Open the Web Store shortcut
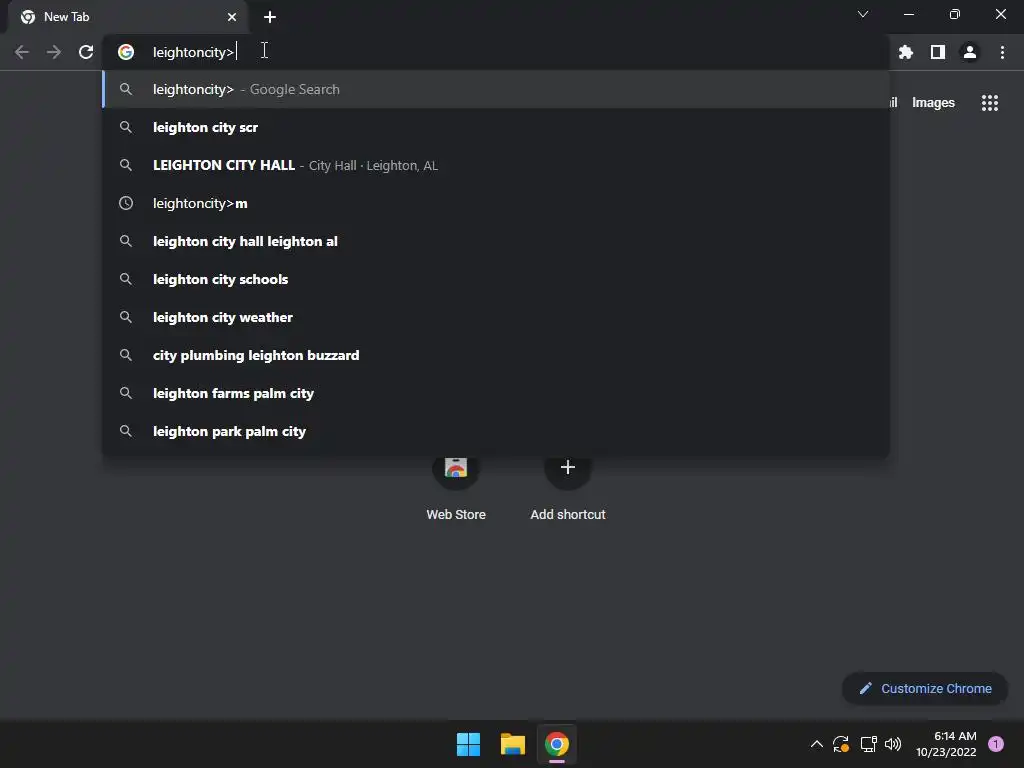The height and width of the screenshot is (768, 1024). [456, 487]
